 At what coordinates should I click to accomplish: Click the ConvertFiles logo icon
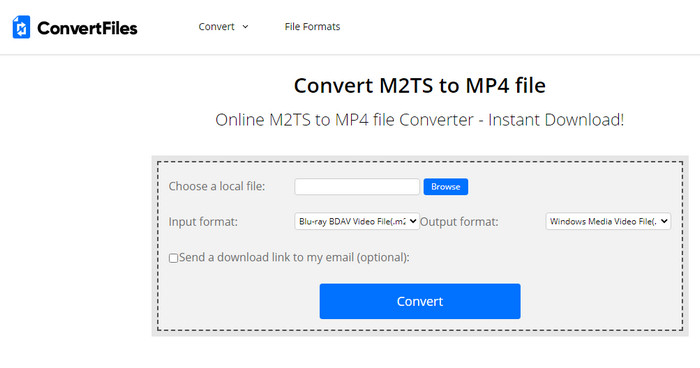[x=21, y=27]
